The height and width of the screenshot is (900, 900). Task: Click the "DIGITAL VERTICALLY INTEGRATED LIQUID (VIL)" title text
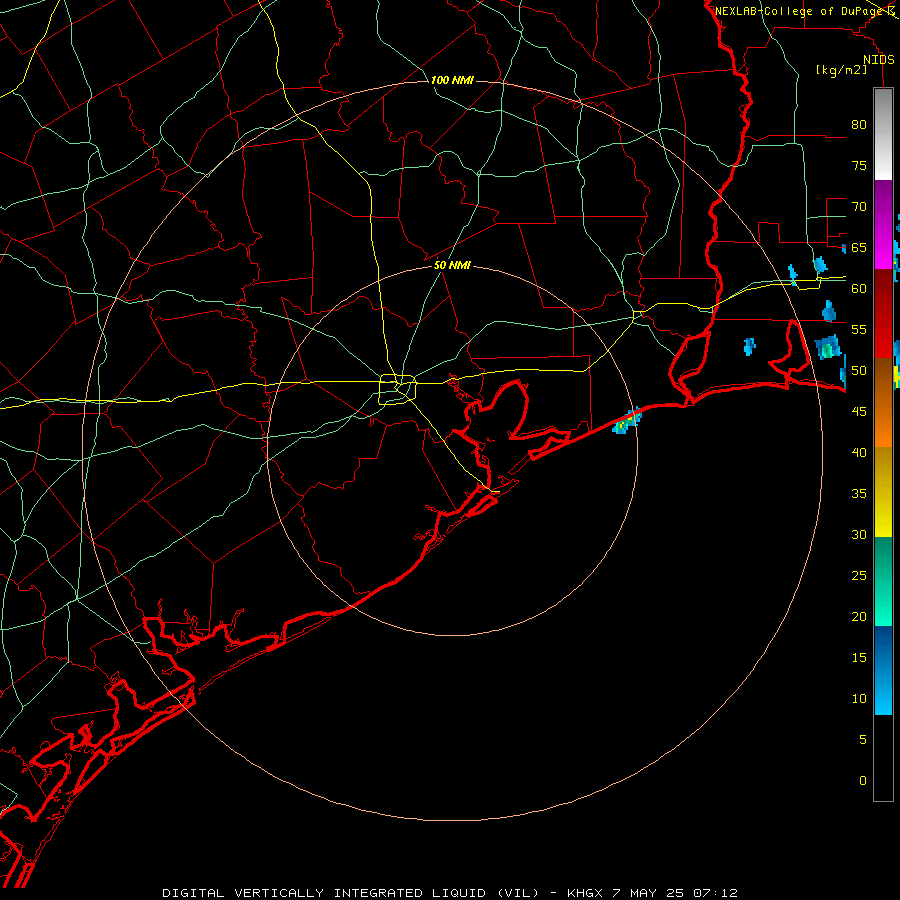point(351,893)
